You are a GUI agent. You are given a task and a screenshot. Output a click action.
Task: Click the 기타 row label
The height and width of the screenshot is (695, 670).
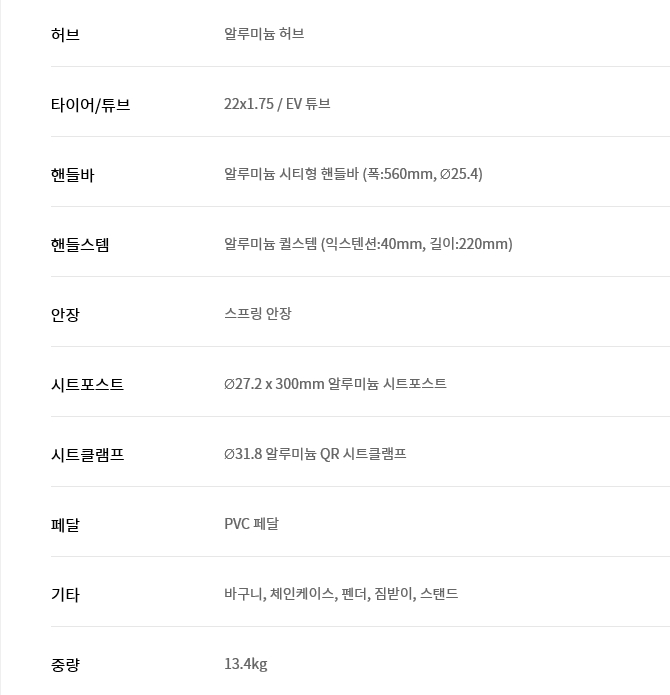[65, 595]
